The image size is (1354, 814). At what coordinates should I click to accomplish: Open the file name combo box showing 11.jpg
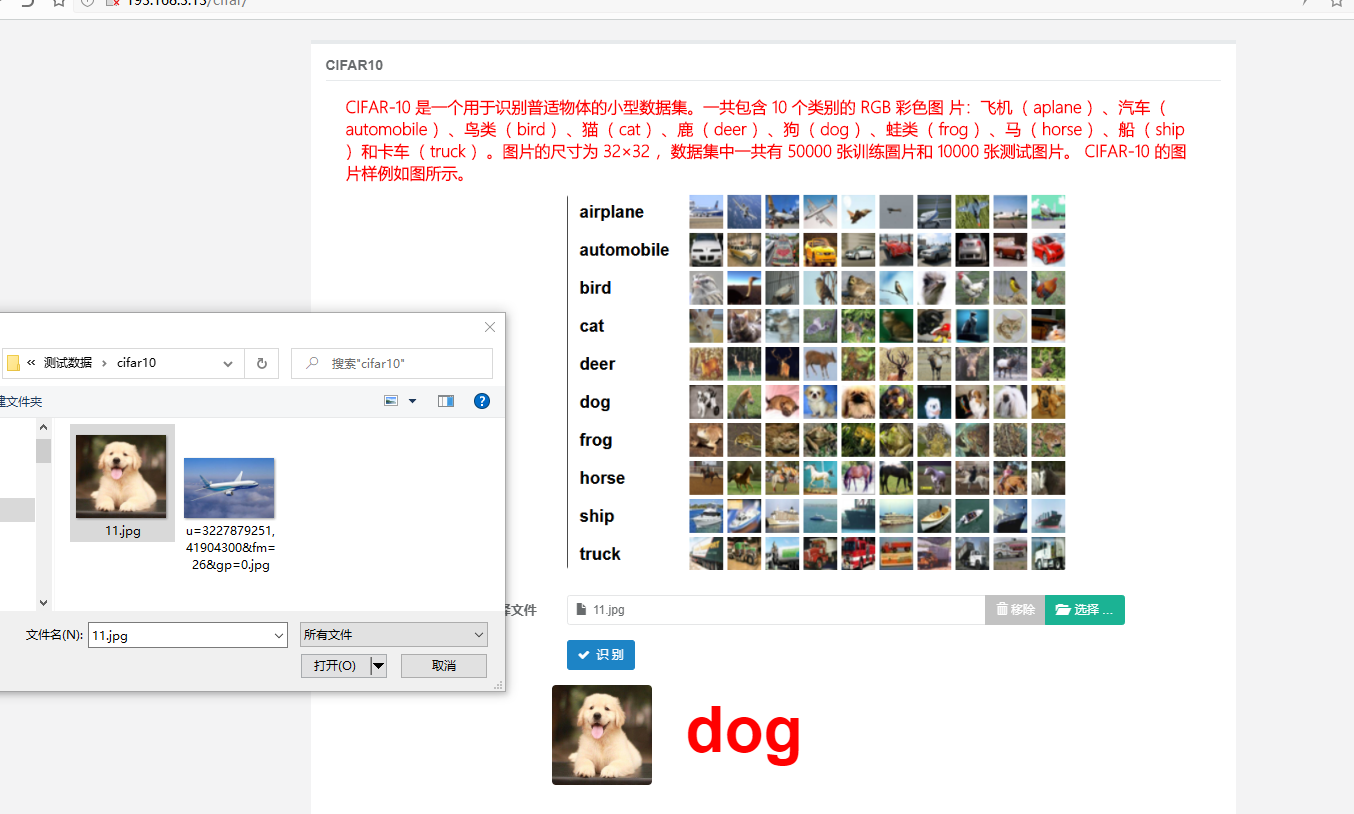click(187, 634)
